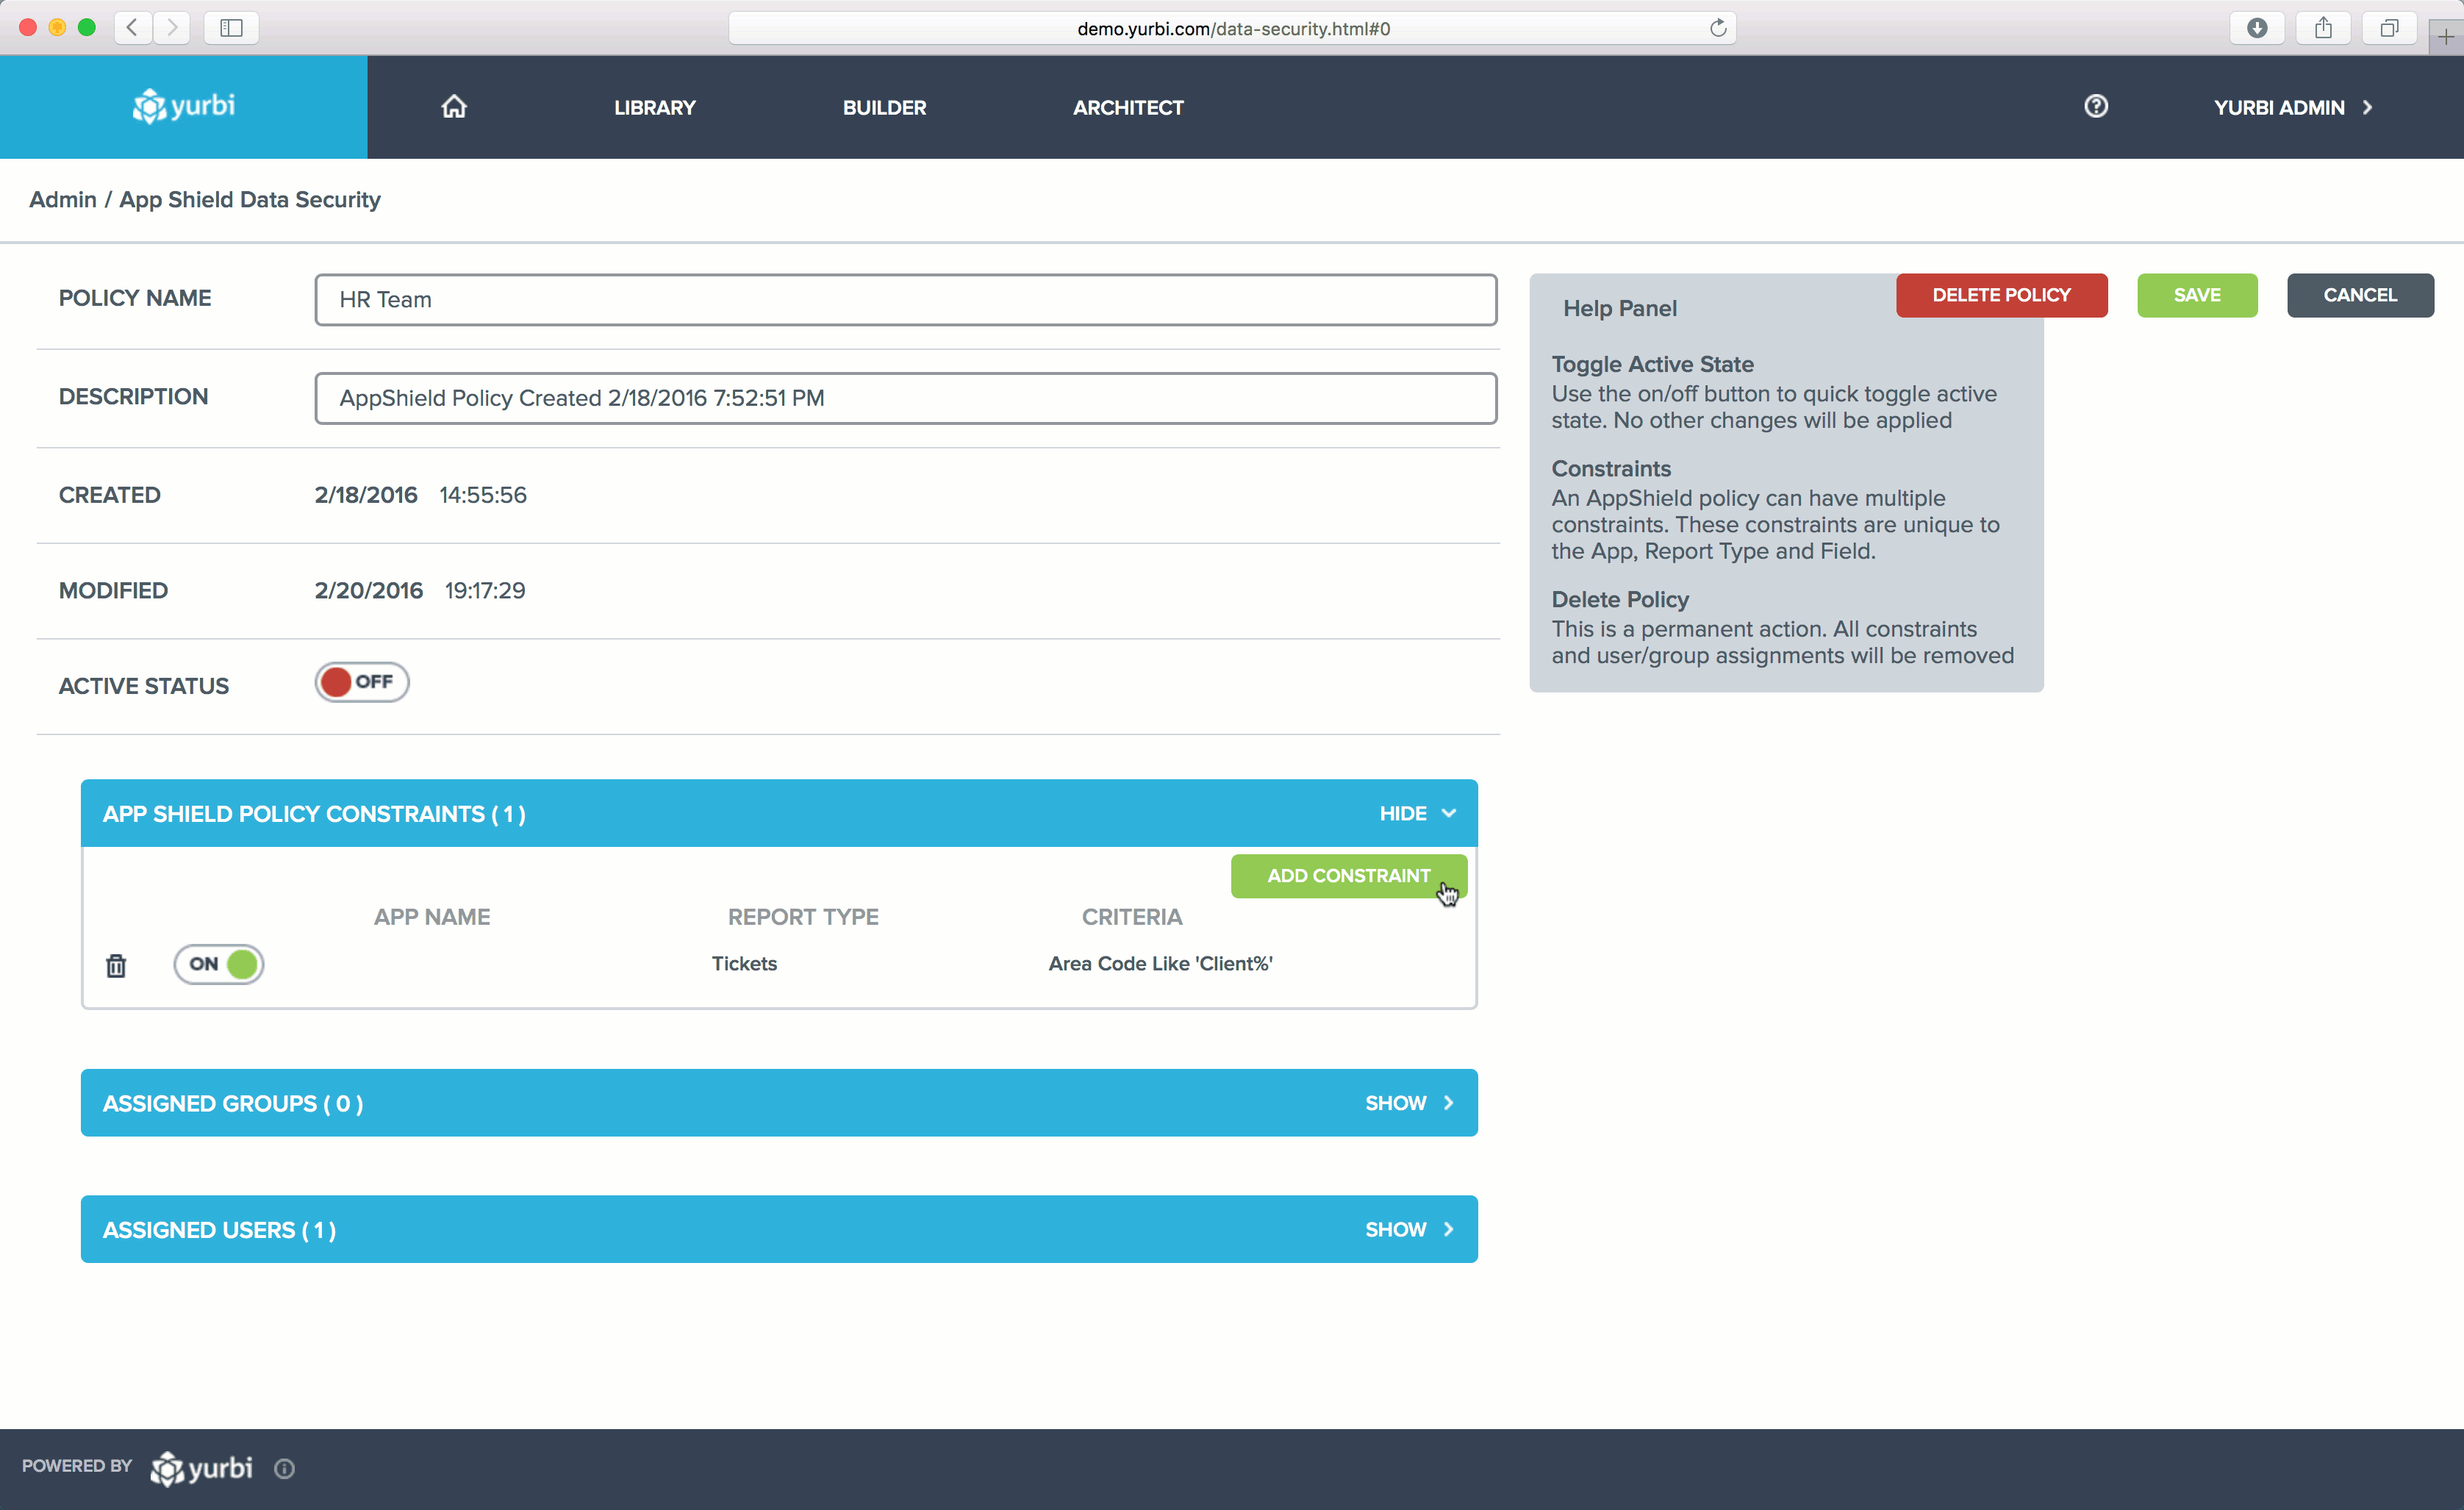This screenshot has height=1510, width=2464.
Task: Refresh the page using the reload icon
Action: pos(1718,28)
